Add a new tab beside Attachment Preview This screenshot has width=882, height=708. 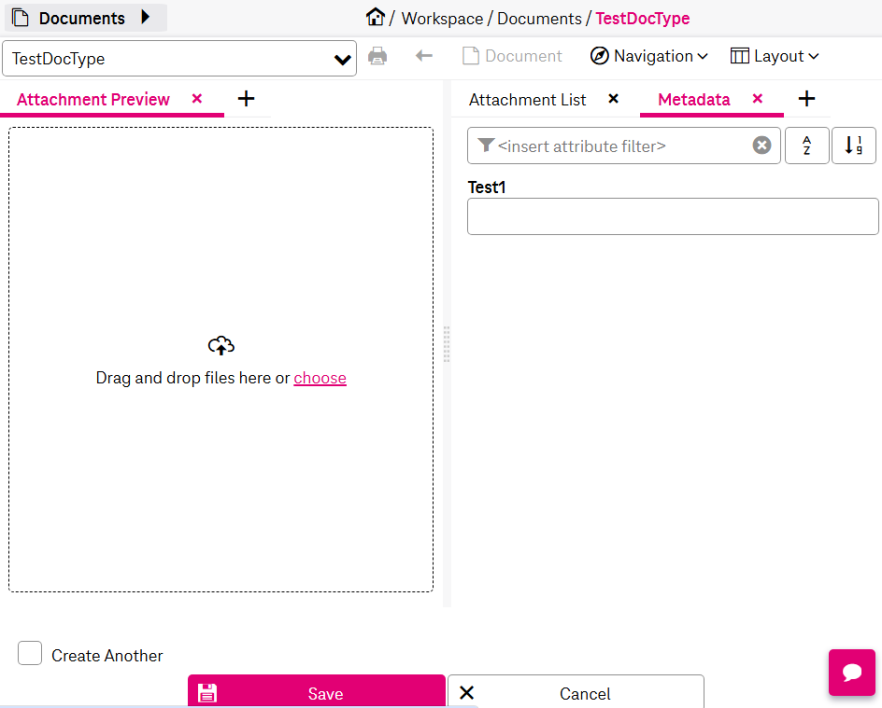(246, 98)
